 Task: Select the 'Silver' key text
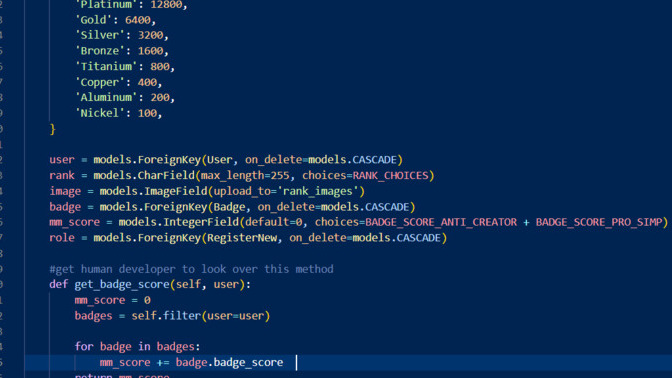click(100, 35)
